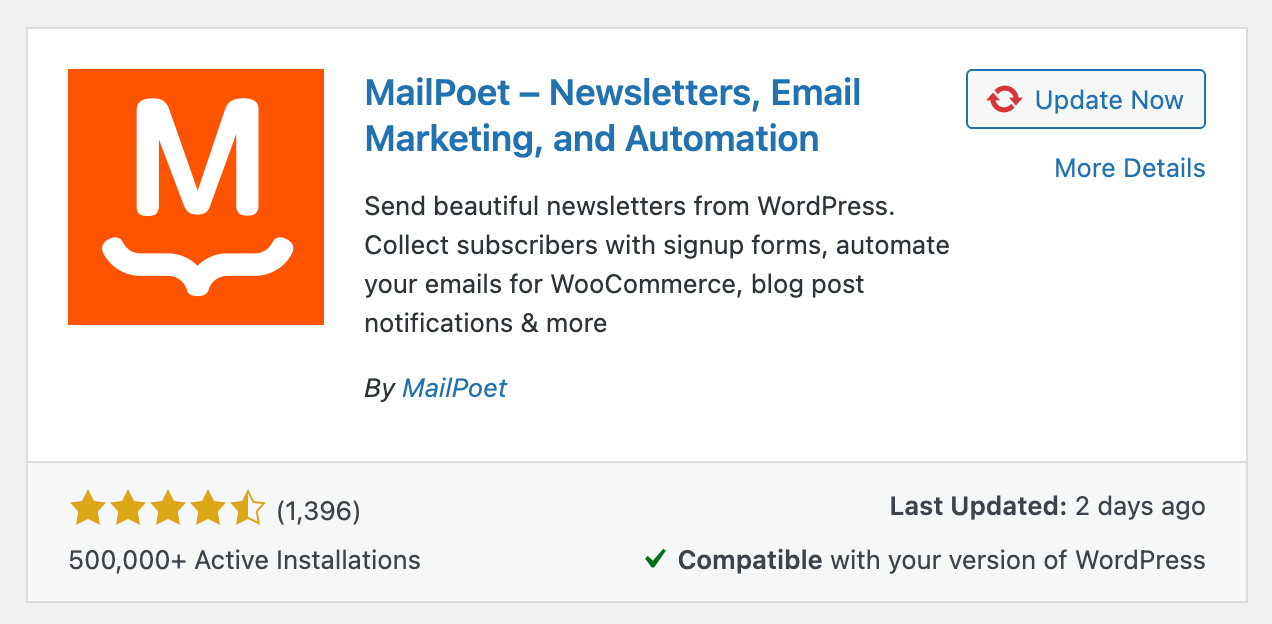Open More Details for MailPoet
Viewport: 1272px width, 624px height.
pos(1129,168)
